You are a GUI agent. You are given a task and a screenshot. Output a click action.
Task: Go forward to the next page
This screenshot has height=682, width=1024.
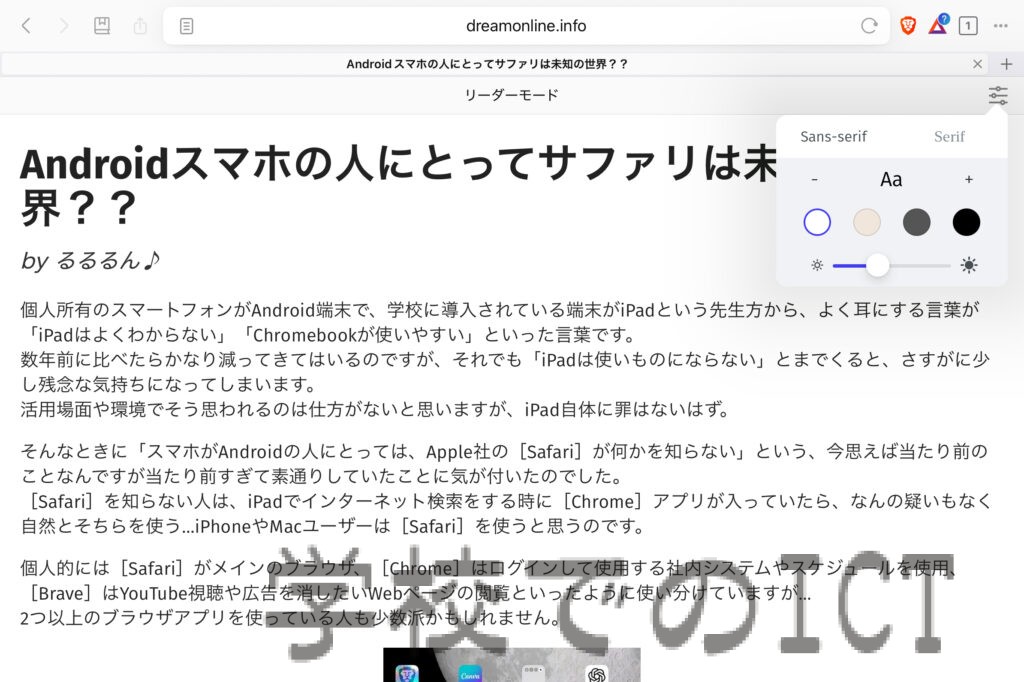(63, 26)
